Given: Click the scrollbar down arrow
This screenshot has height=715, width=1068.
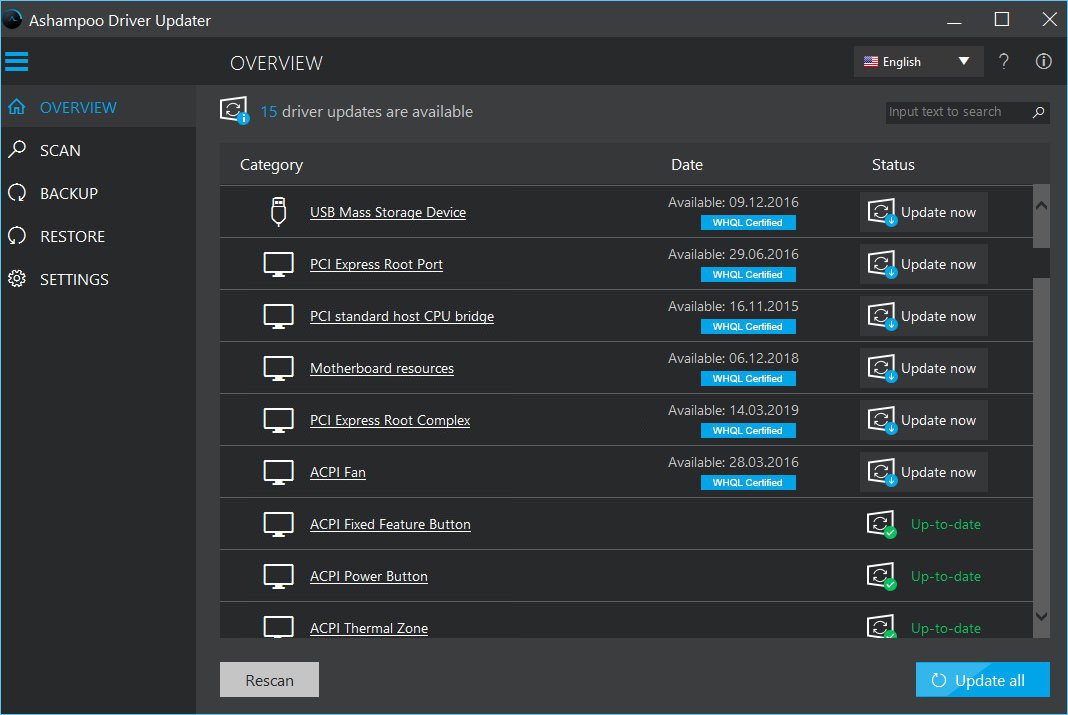Looking at the screenshot, I should [x=1041, y=618].
